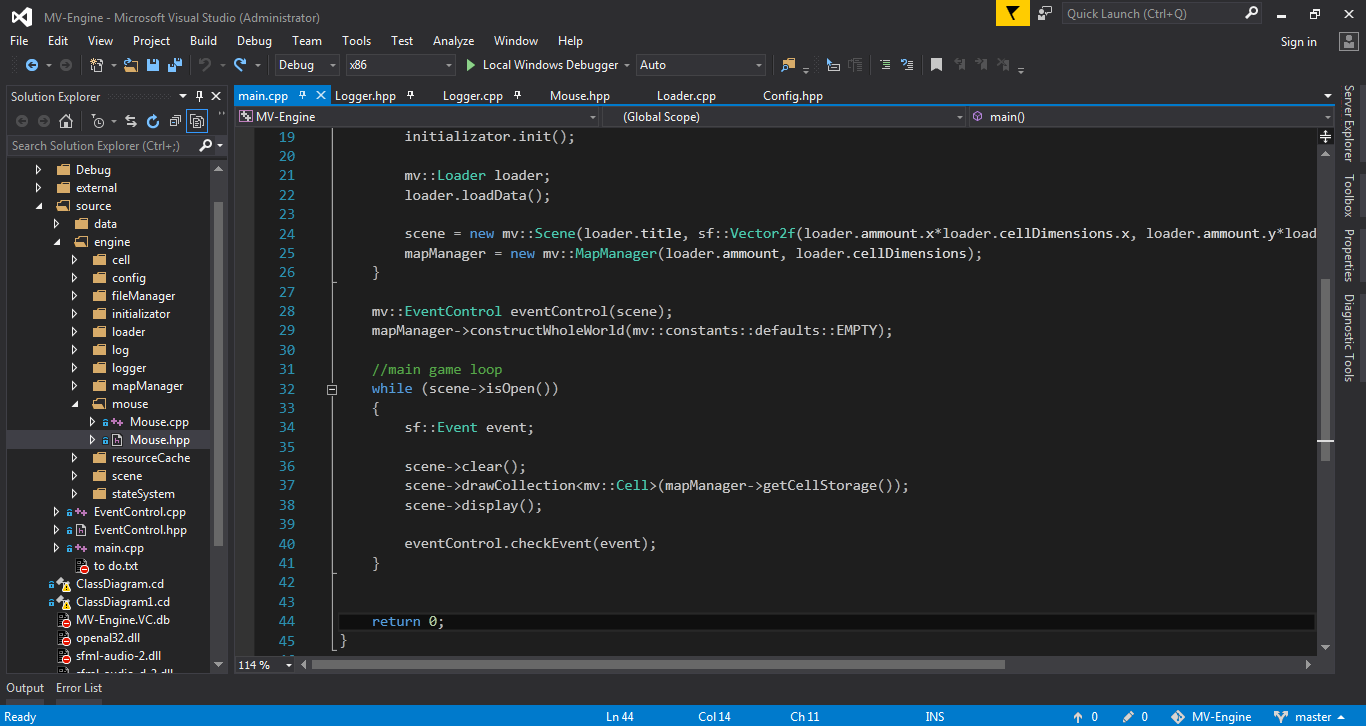Open the notifications flag icon
Image resolution: width=1366 pixels, height=726 pixels.
[1013, 14]
